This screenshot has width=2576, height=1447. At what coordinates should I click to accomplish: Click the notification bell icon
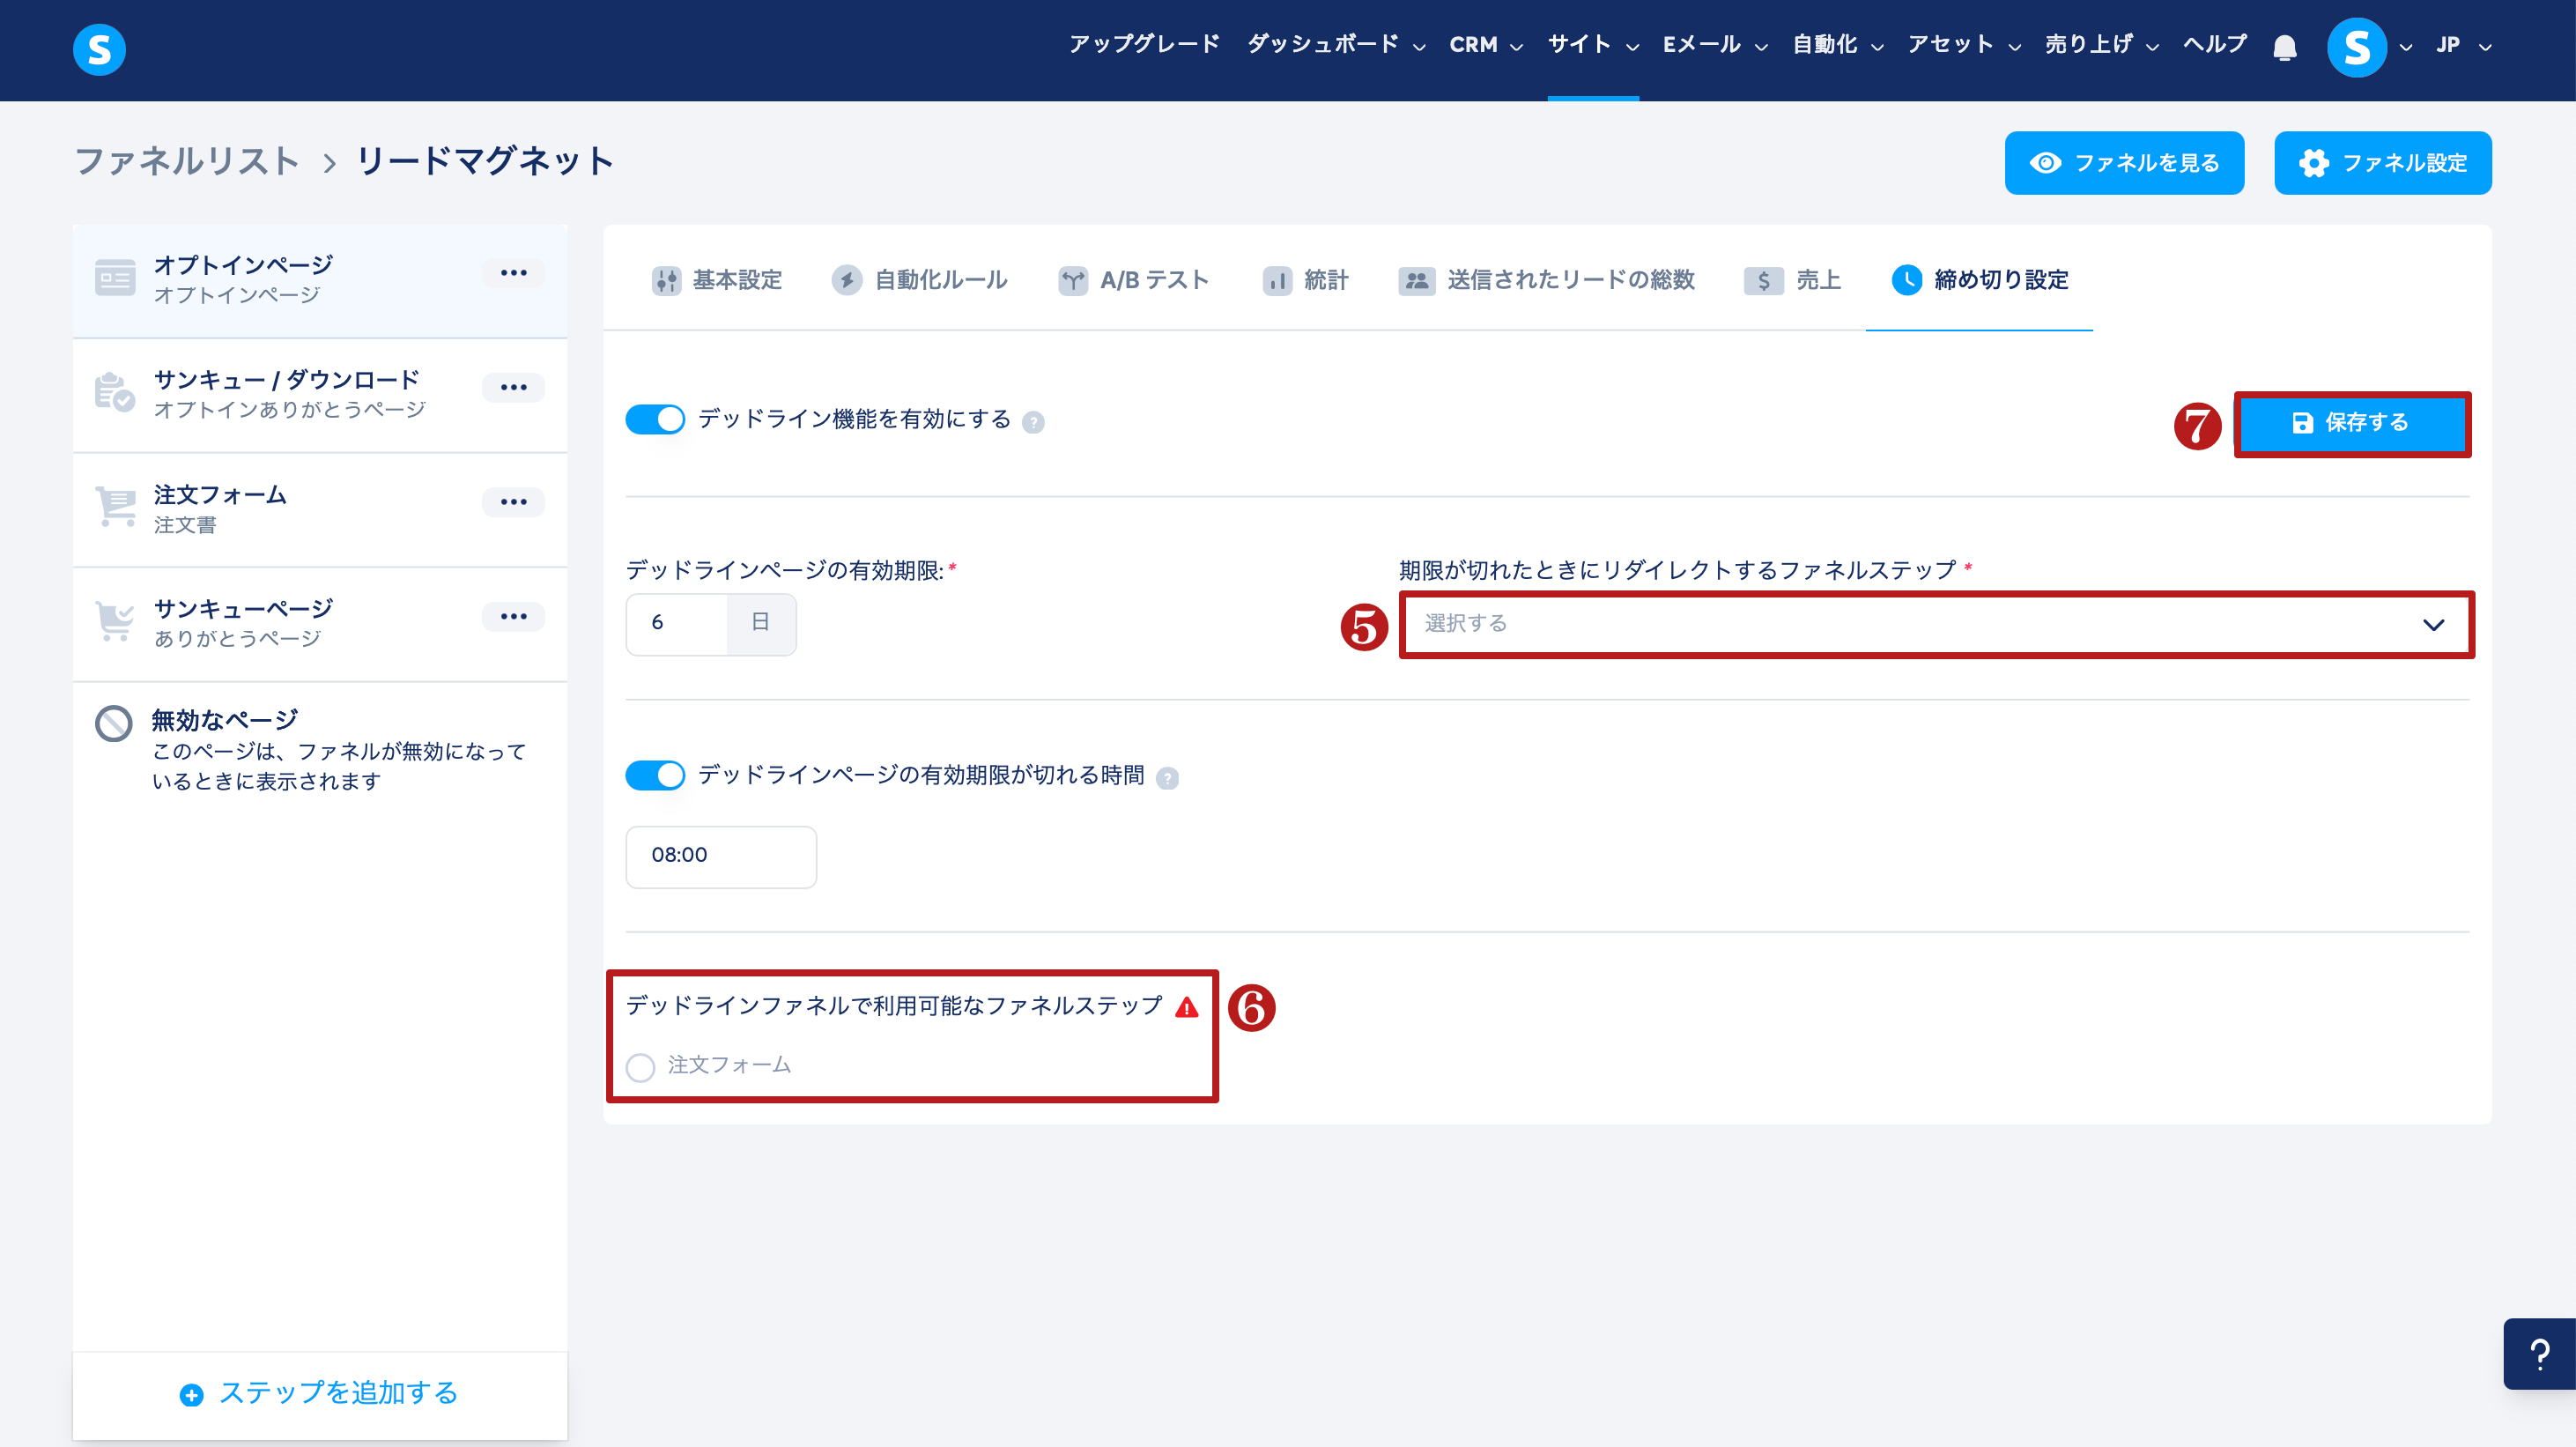pyautogui.click(x=2284, y=47)
